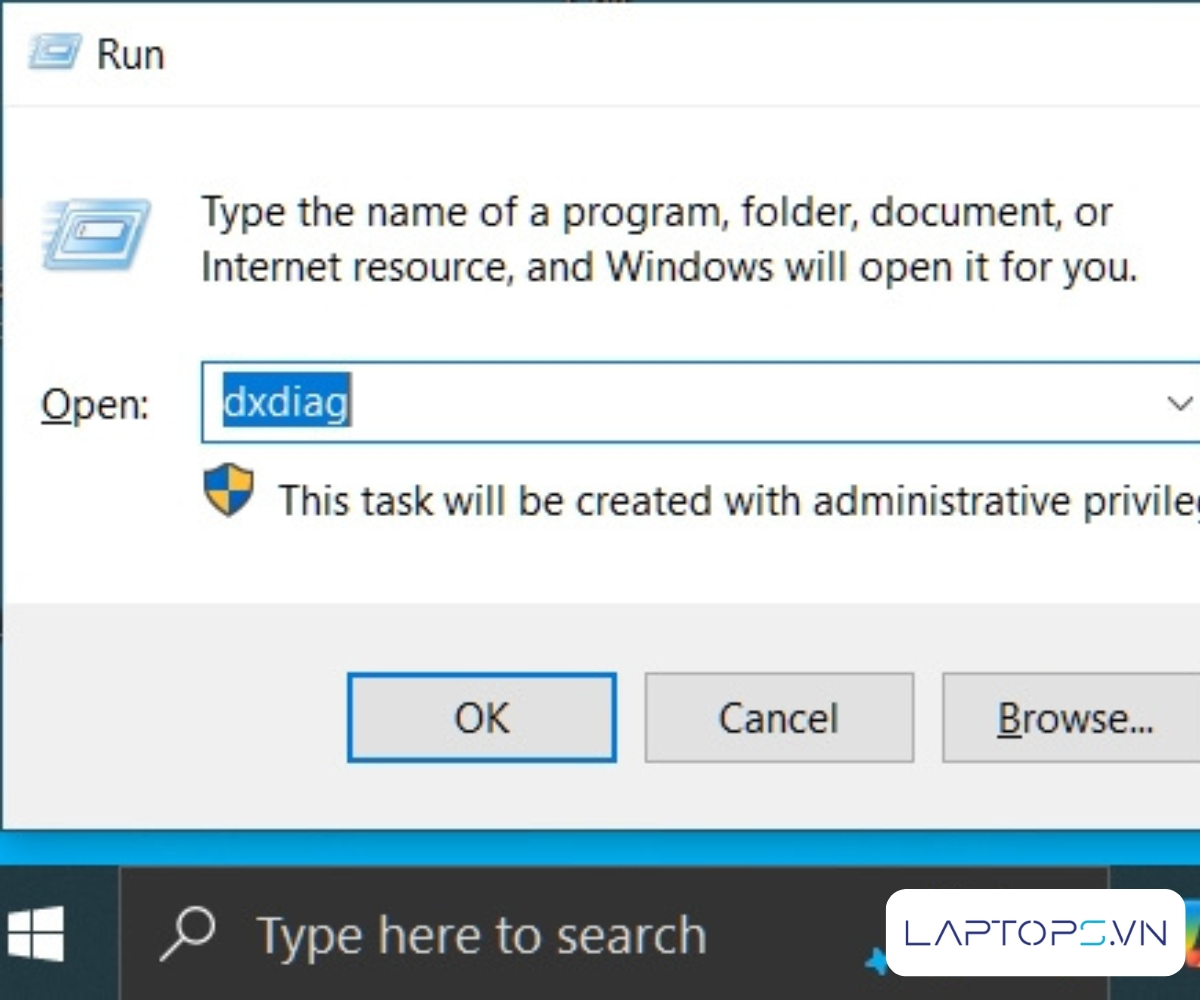This screenshot has height=1000, width=1200.
Task: Expand the Open combo box dropdown arrow
Action: click(x=1180, y=403)
